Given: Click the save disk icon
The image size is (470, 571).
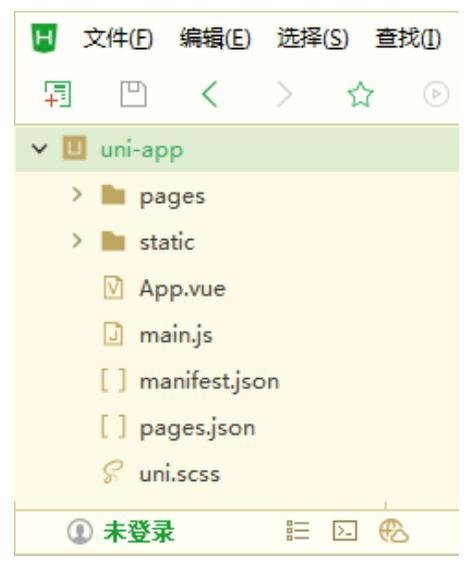Looking at the screenshot, I should (133, 94).
